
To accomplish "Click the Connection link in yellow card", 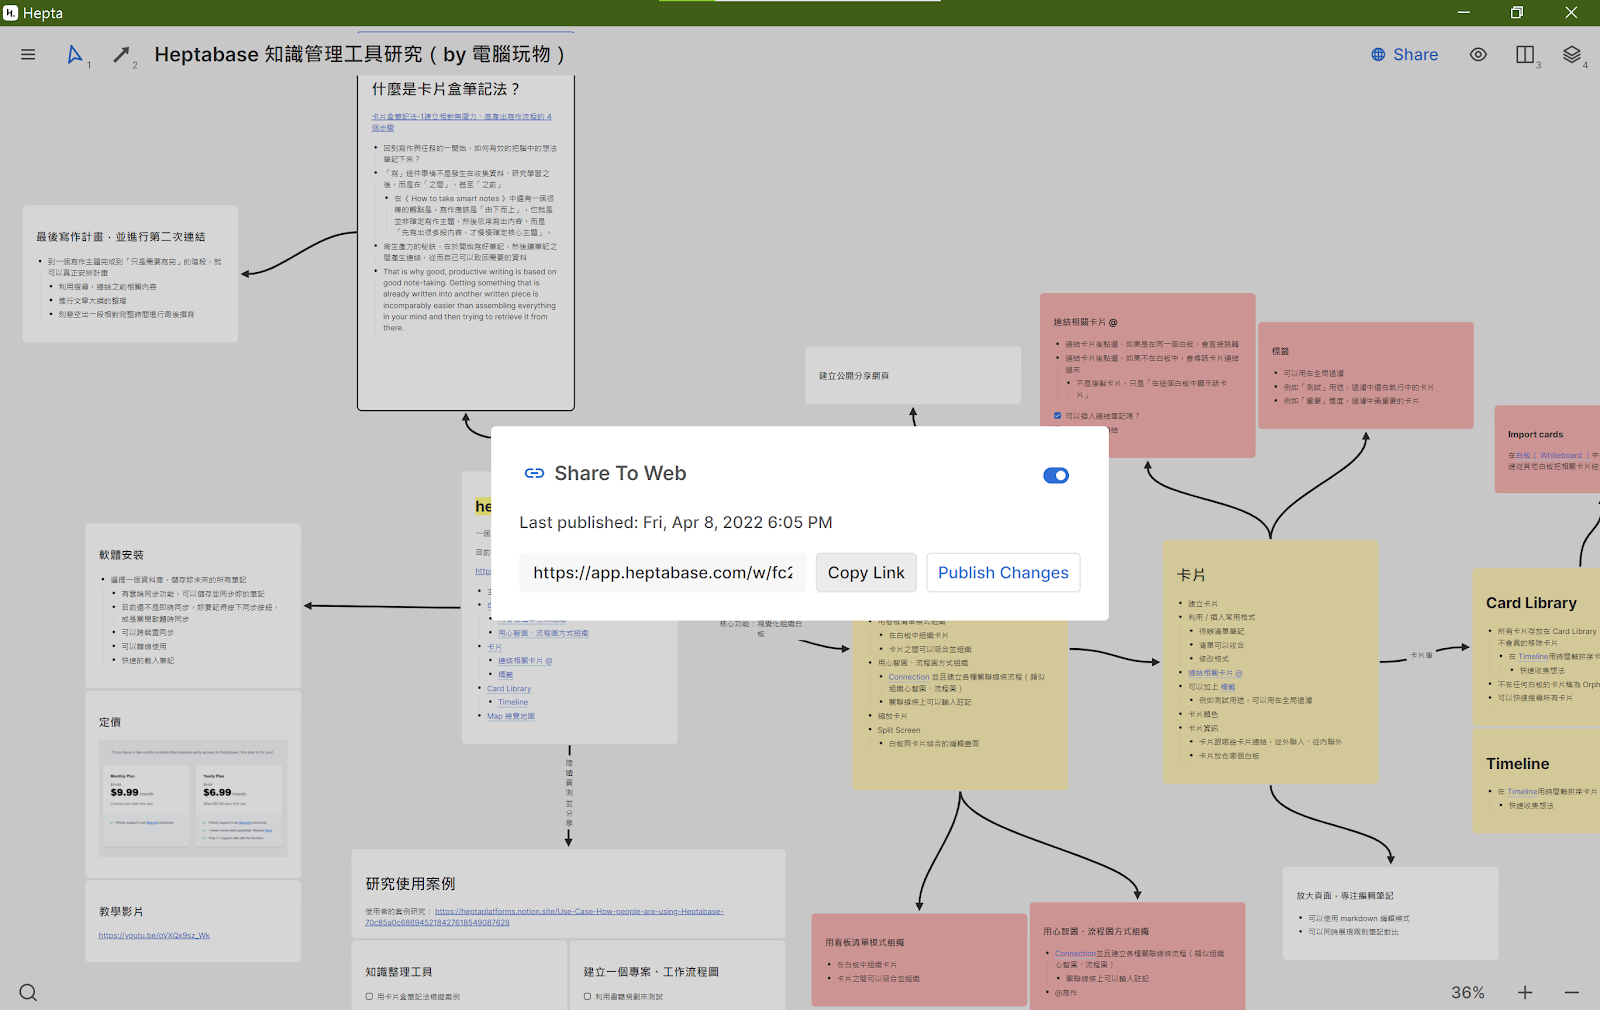I will coord(909,677).
